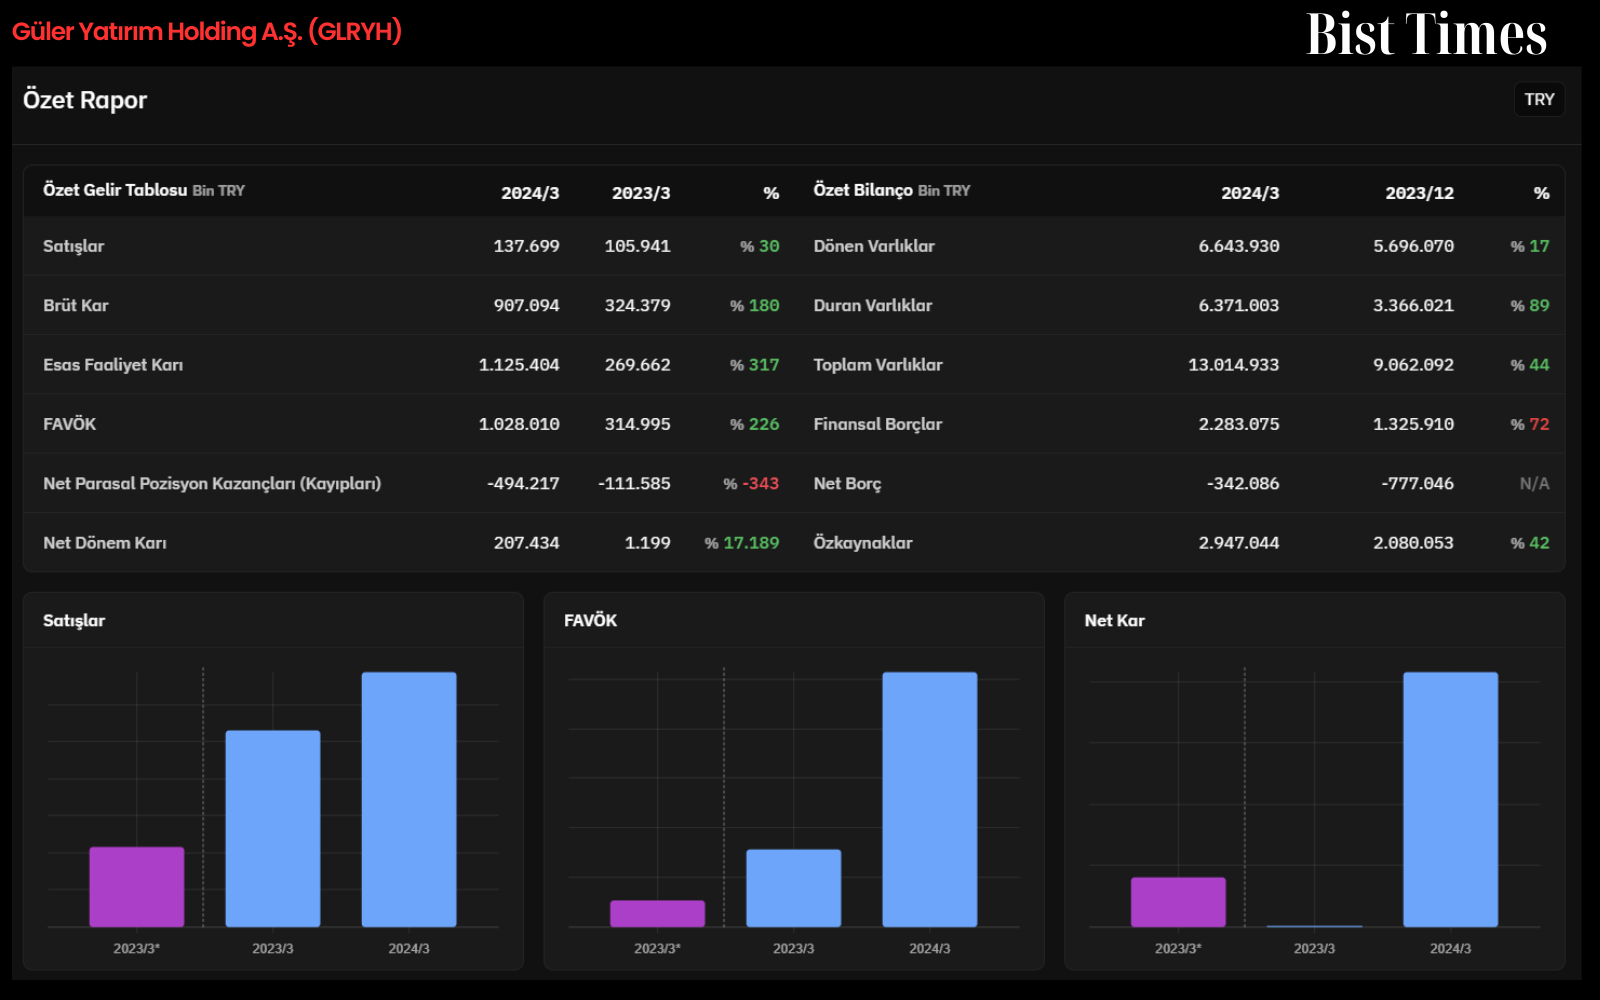Select the Net Borç value -342.086
The height and width of the screenshot is (1000, 1600).
(x=1243, y=484)
